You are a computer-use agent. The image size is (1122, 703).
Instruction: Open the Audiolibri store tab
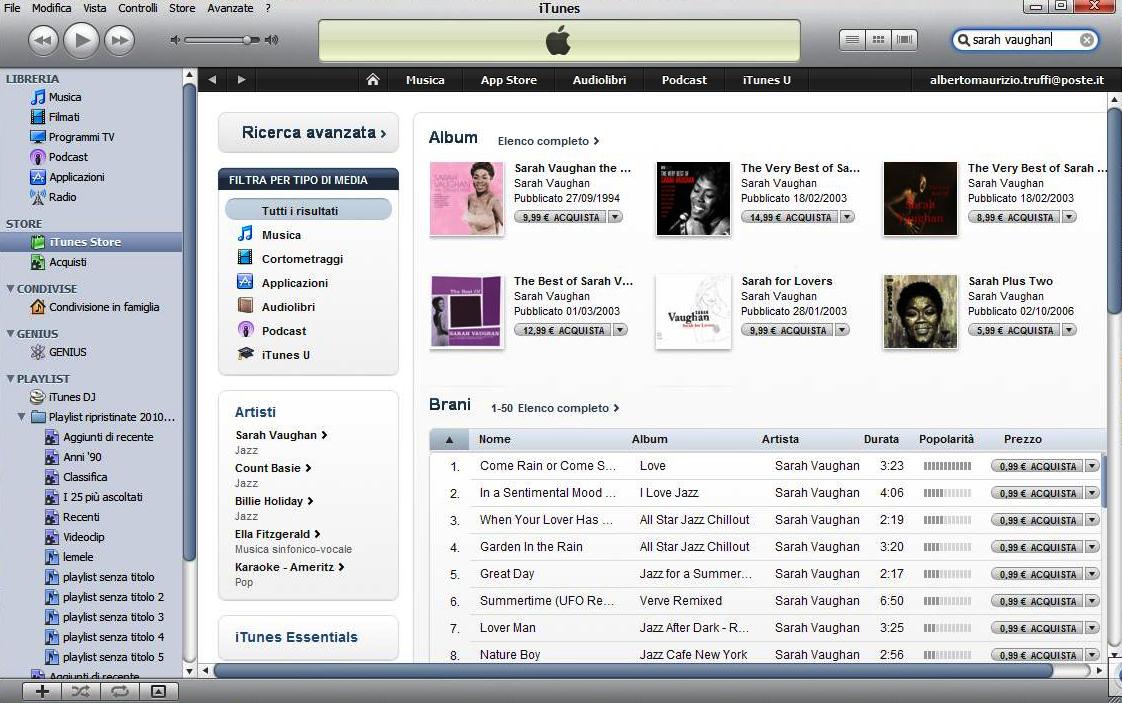coord(599,80)
